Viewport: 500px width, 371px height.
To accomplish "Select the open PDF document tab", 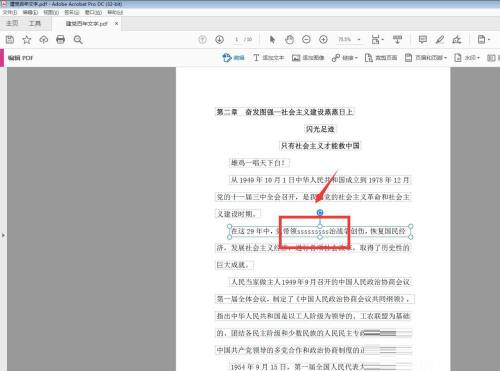I will click(x=86, y=24).
